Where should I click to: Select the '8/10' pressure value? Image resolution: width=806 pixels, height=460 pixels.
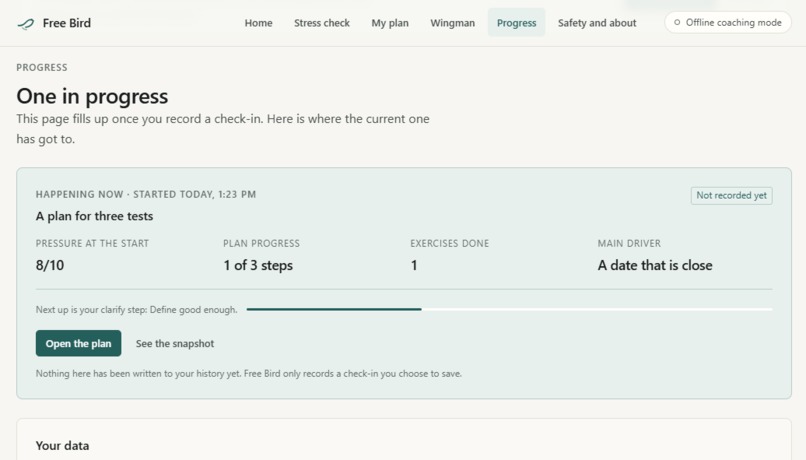click(x=50, y=265)
